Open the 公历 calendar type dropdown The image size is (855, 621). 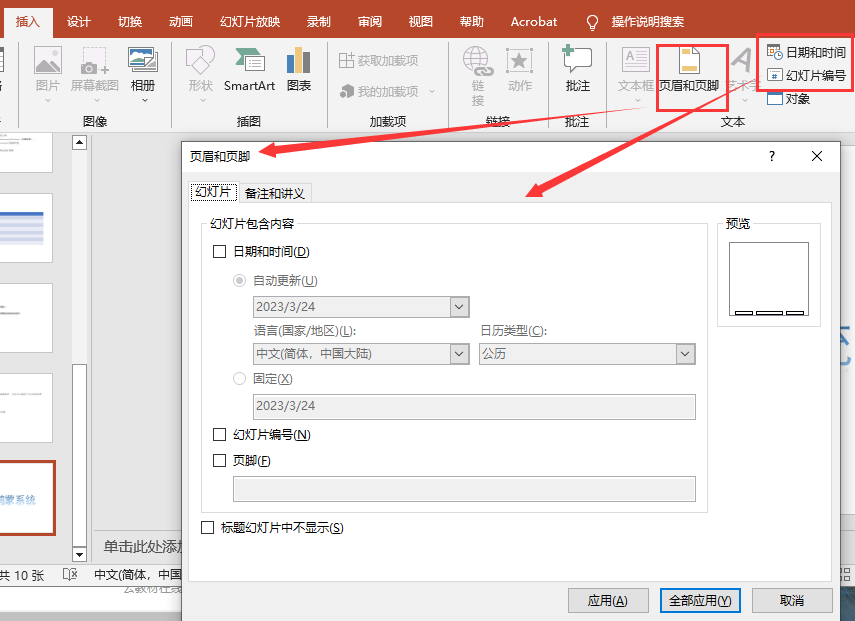pyautogui.click(x=685, y=354)
